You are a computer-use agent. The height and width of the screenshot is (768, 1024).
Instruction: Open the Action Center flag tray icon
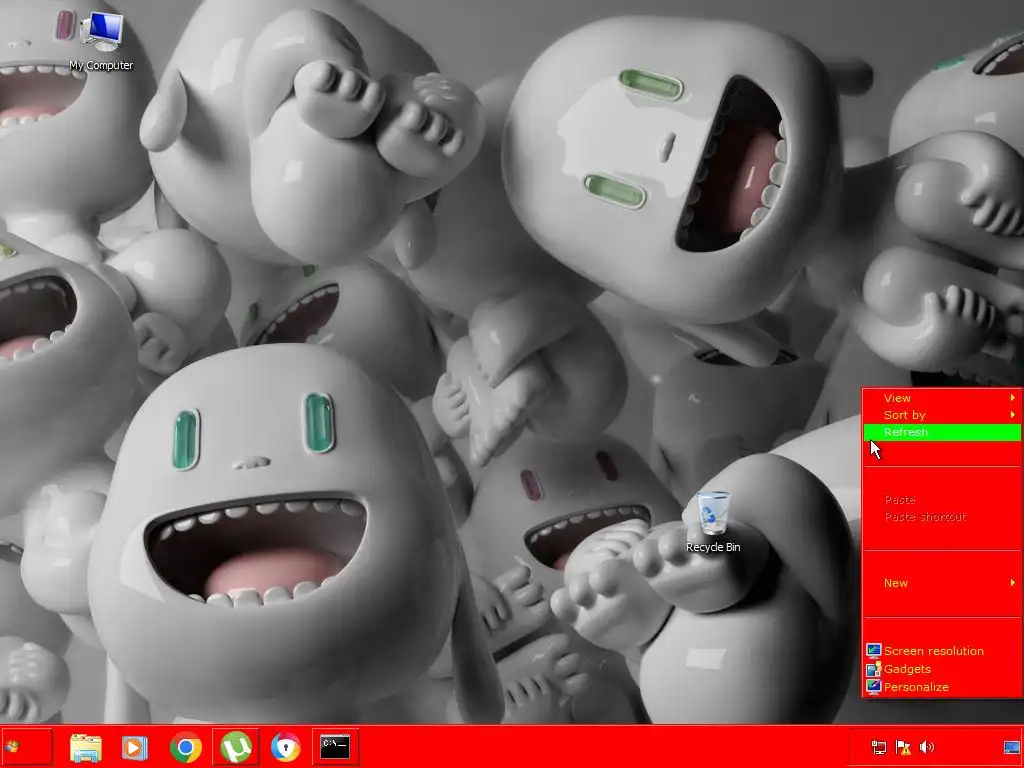pyautogui.click(x=903, y=747)
